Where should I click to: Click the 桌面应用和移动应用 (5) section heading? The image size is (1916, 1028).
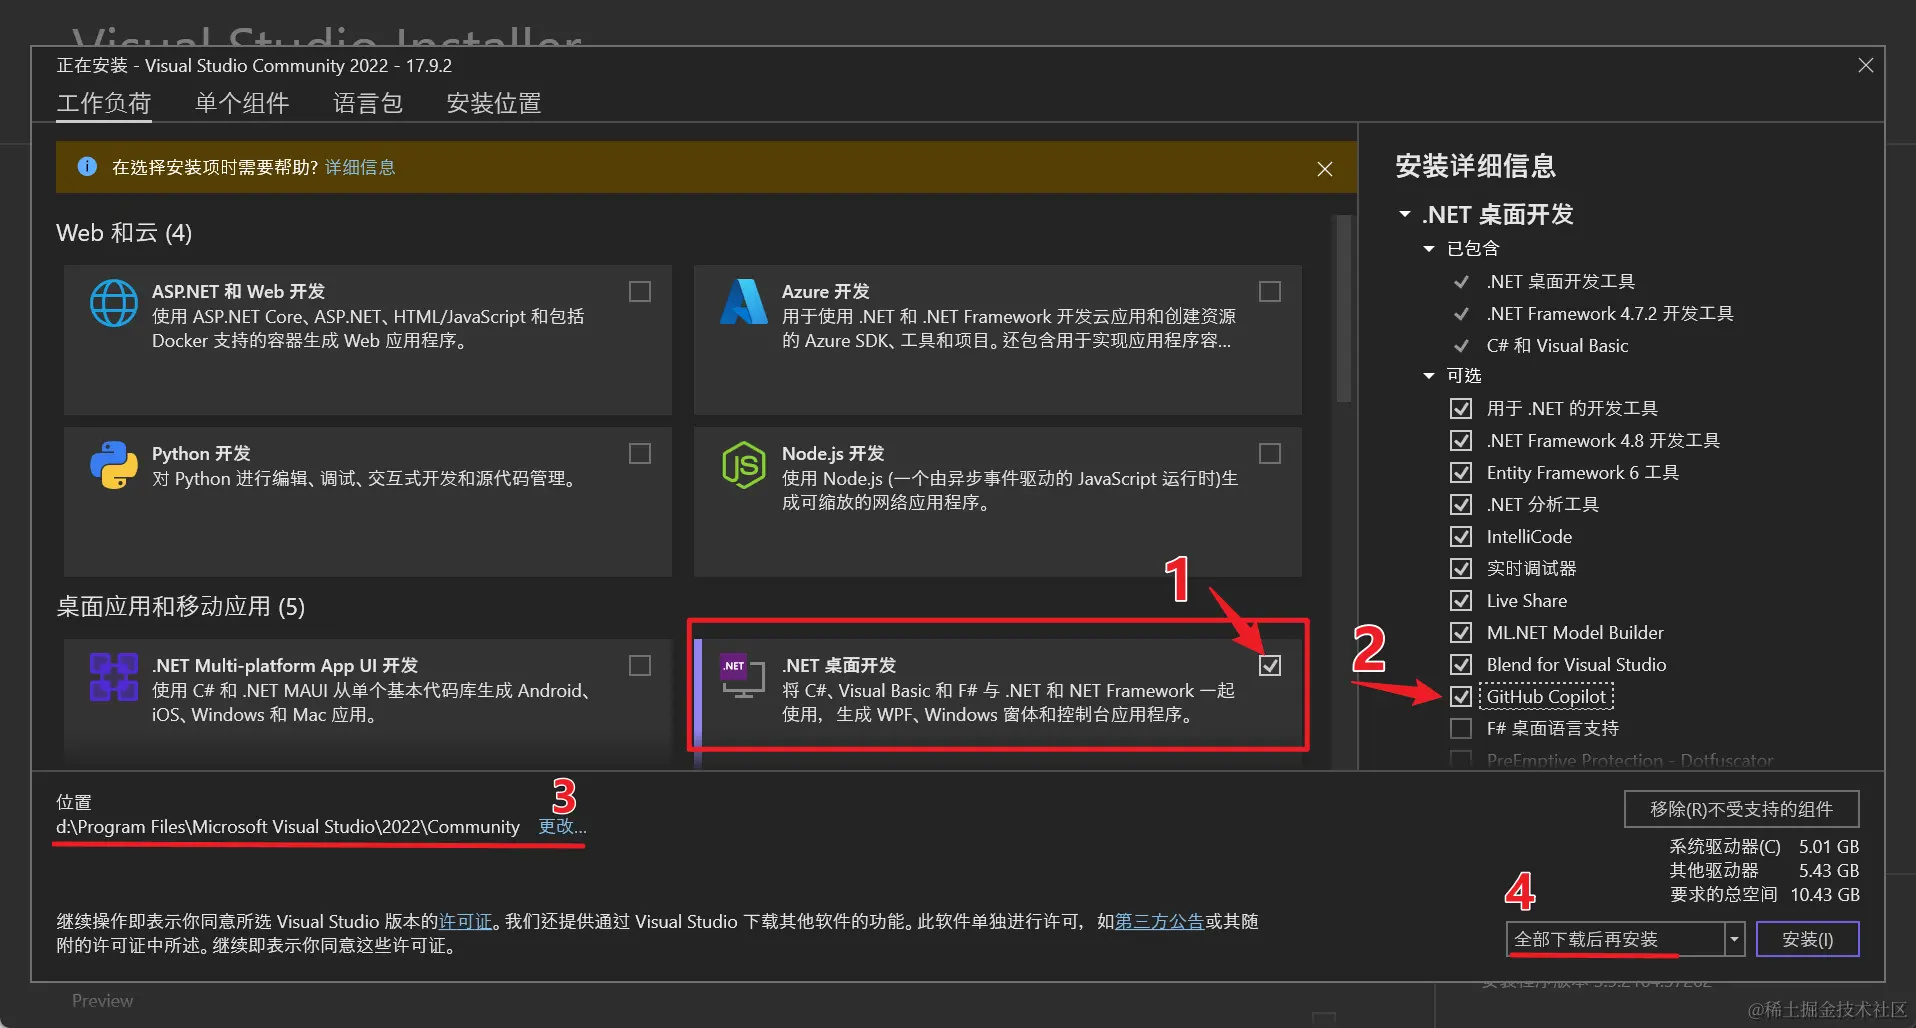(181, 607)
